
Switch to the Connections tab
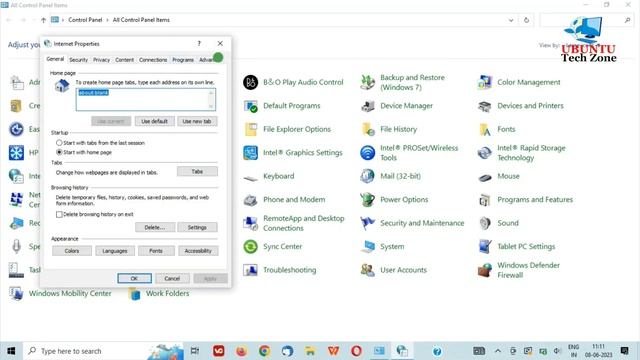tap(153, 60)
